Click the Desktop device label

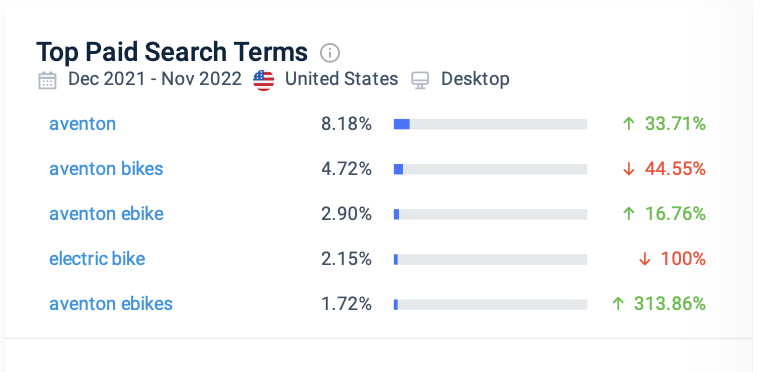click(x=475, y=79)
